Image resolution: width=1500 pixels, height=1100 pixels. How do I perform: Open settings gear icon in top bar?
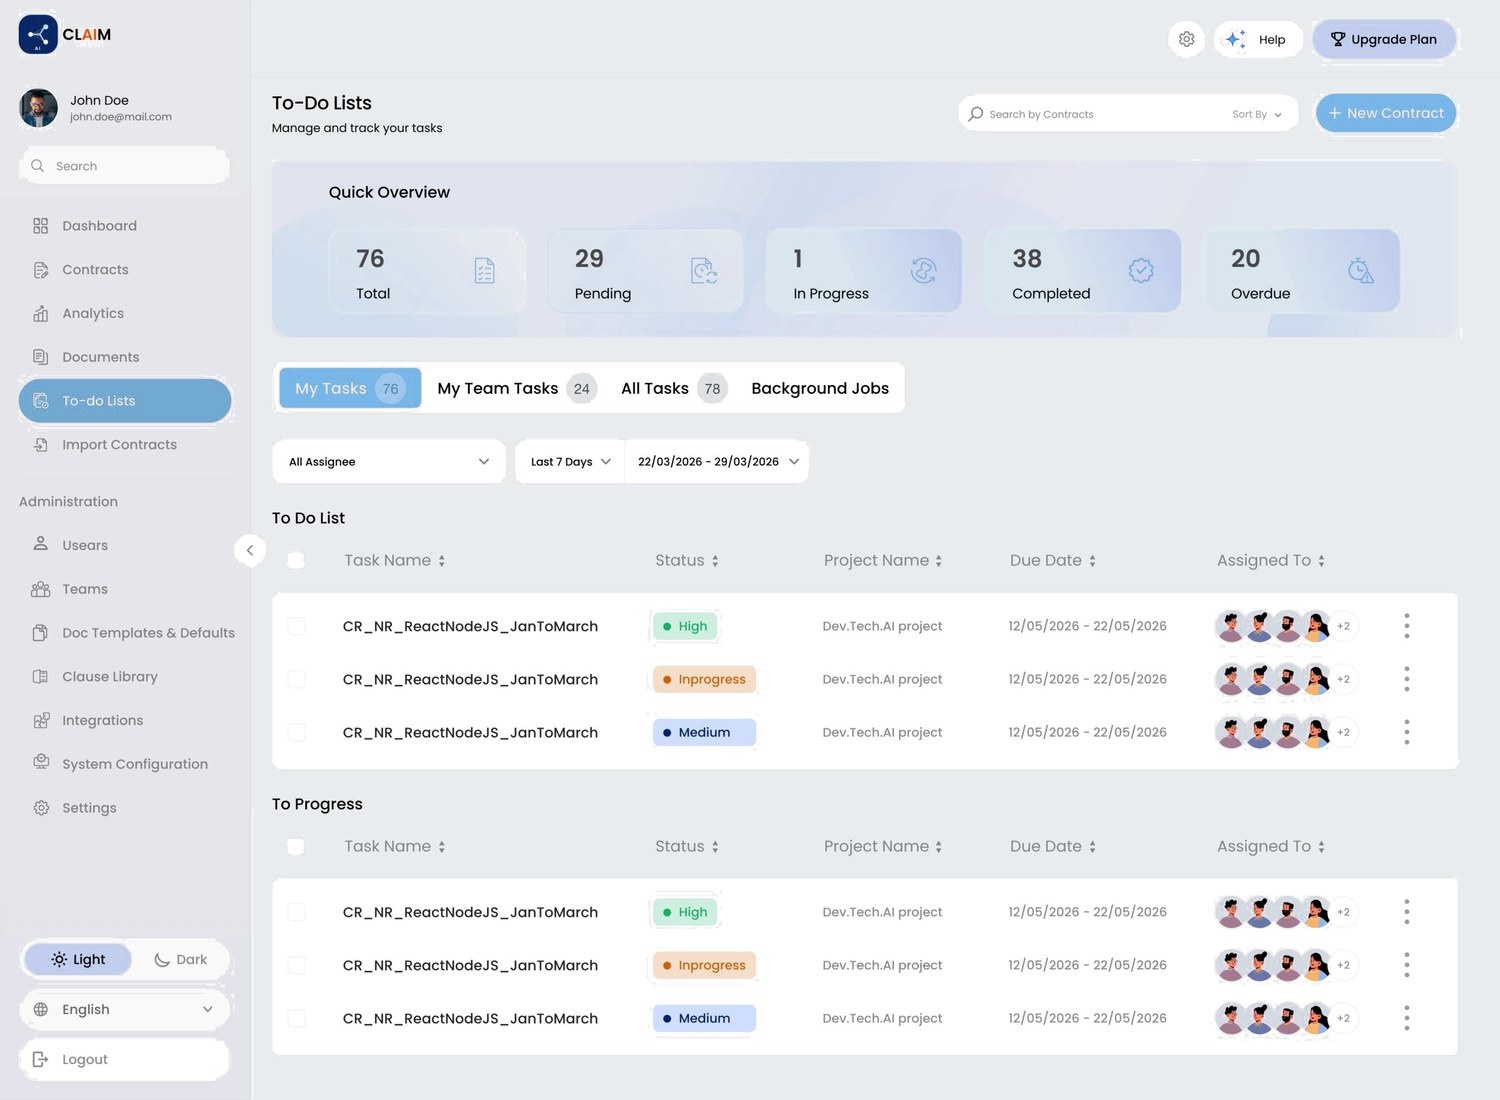tap(1186, 39)
